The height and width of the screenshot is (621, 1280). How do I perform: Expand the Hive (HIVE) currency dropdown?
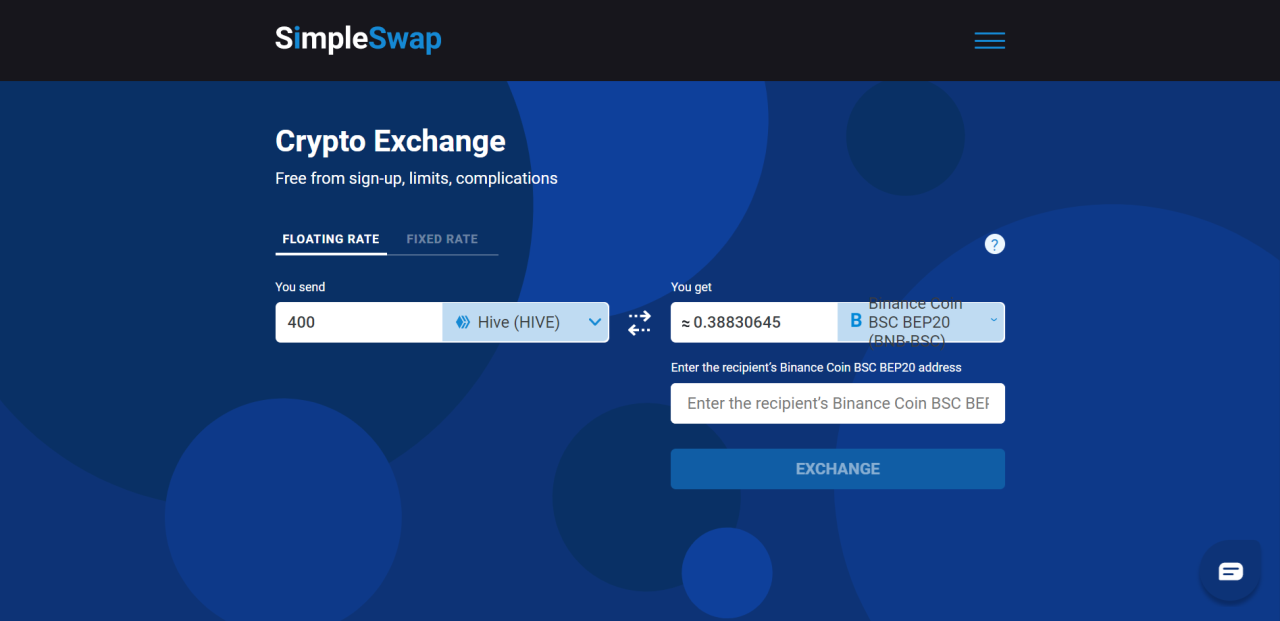(526, 322)
